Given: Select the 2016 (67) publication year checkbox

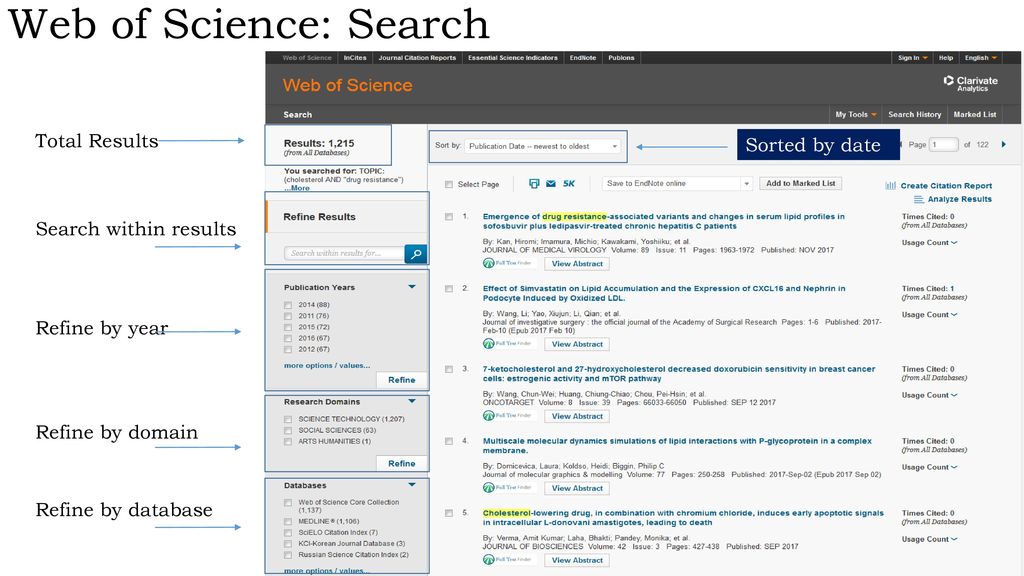Looking at the screenshot, I should [288, 338].
